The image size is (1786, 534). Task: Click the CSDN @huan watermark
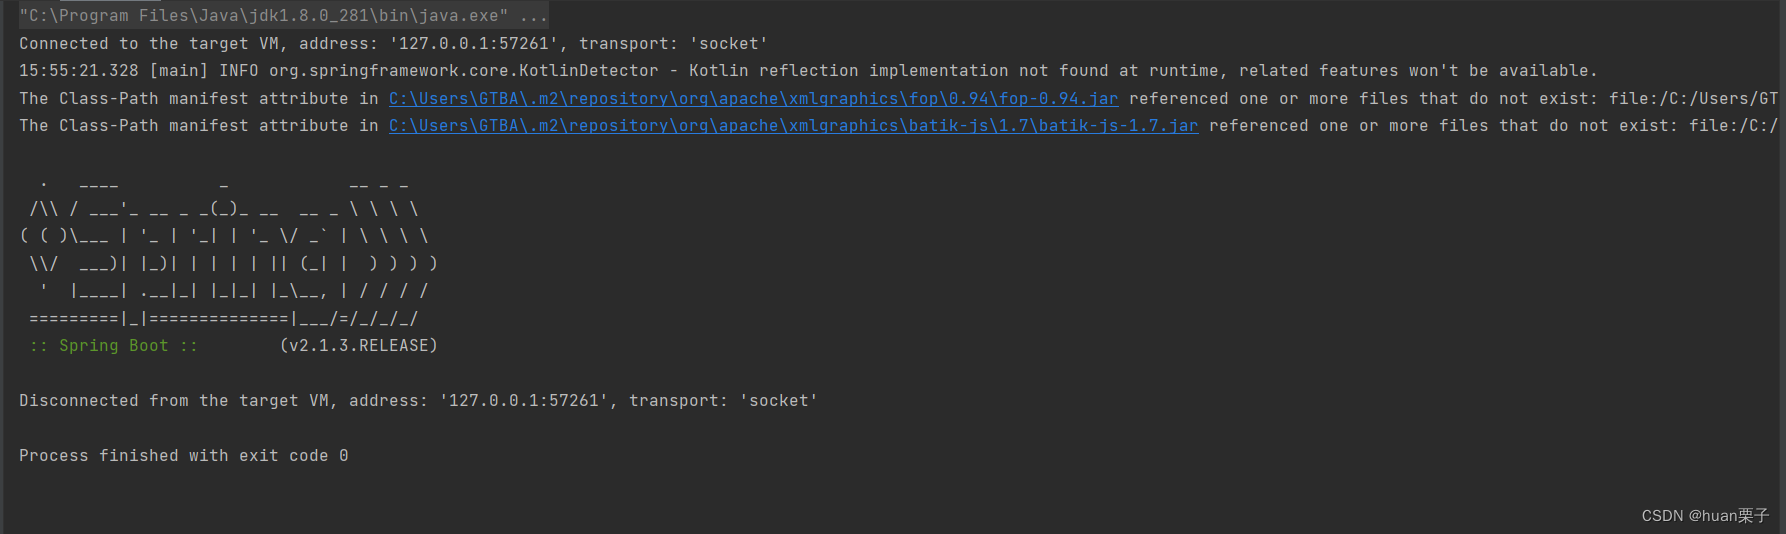[1705, 515]
